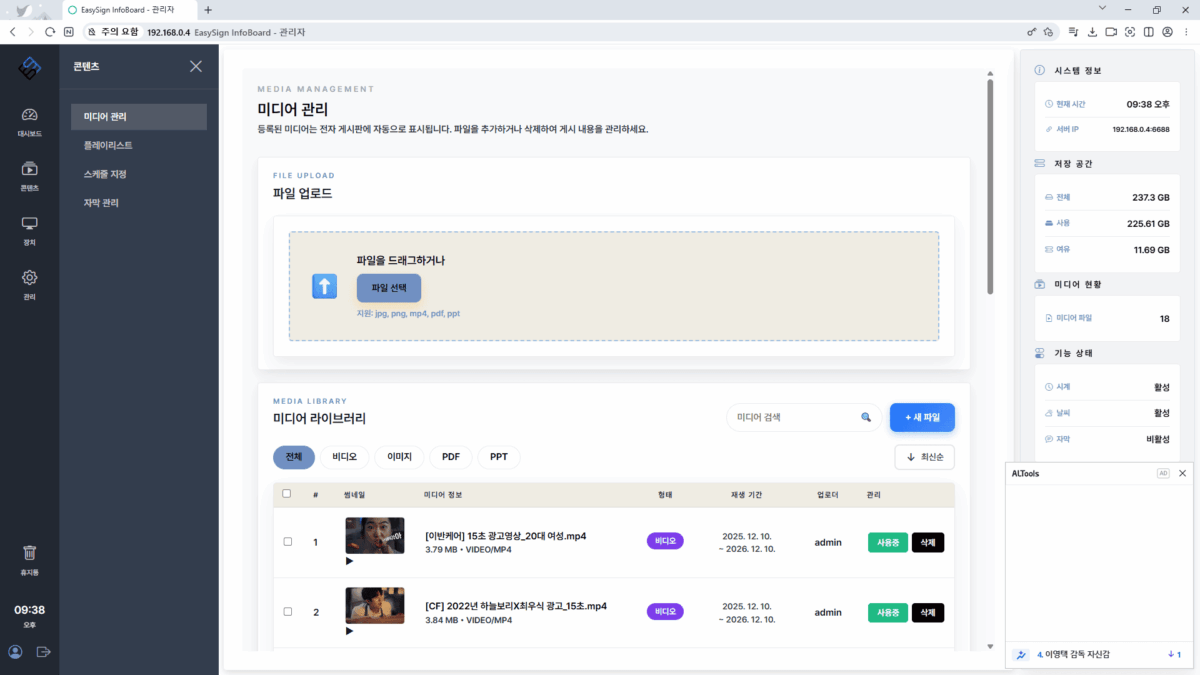Screen dimensions: 1200x675
Task: Check the checkbox for media row 2
Action: tap(287, 612)
